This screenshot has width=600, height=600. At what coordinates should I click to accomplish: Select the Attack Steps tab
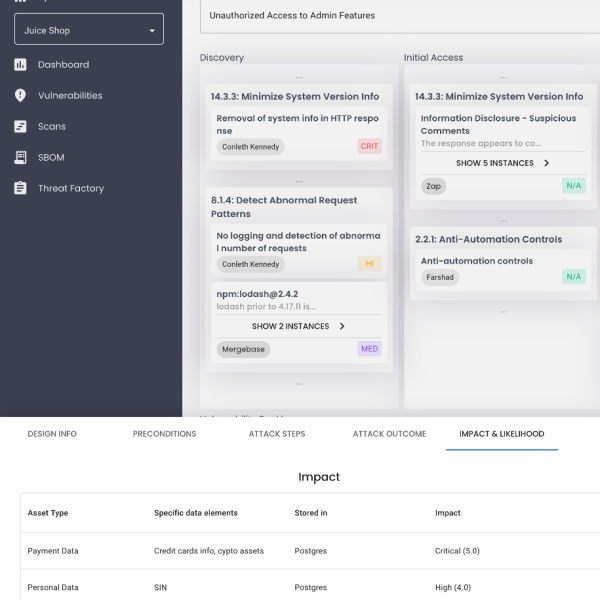(277, 434)
